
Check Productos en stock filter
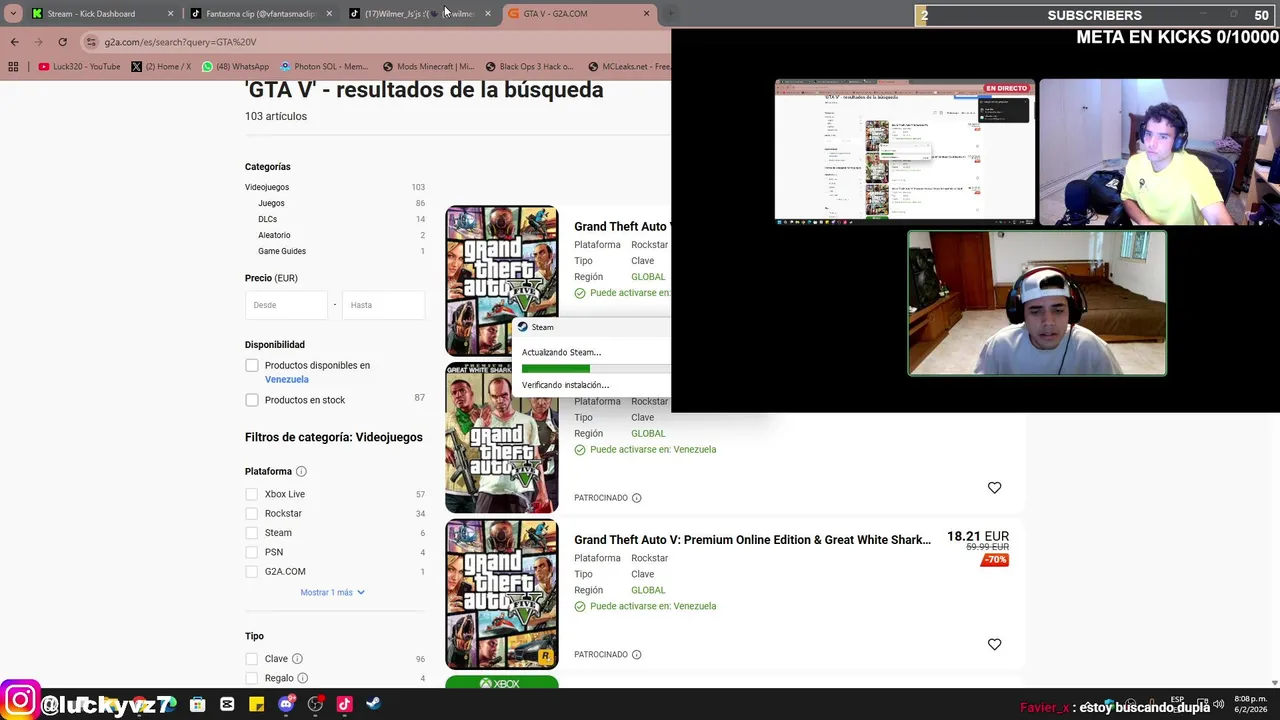252,400
